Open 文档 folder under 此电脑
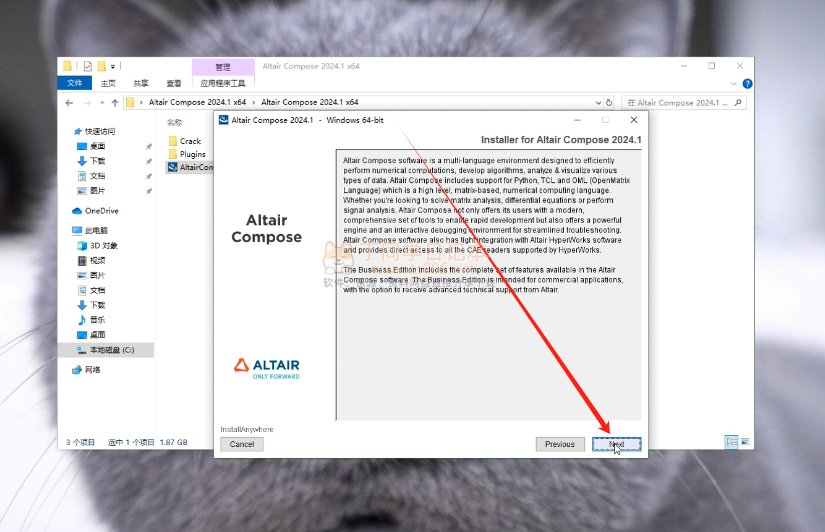The width and height of the screenshot is (825, 532). click(92, 290)
